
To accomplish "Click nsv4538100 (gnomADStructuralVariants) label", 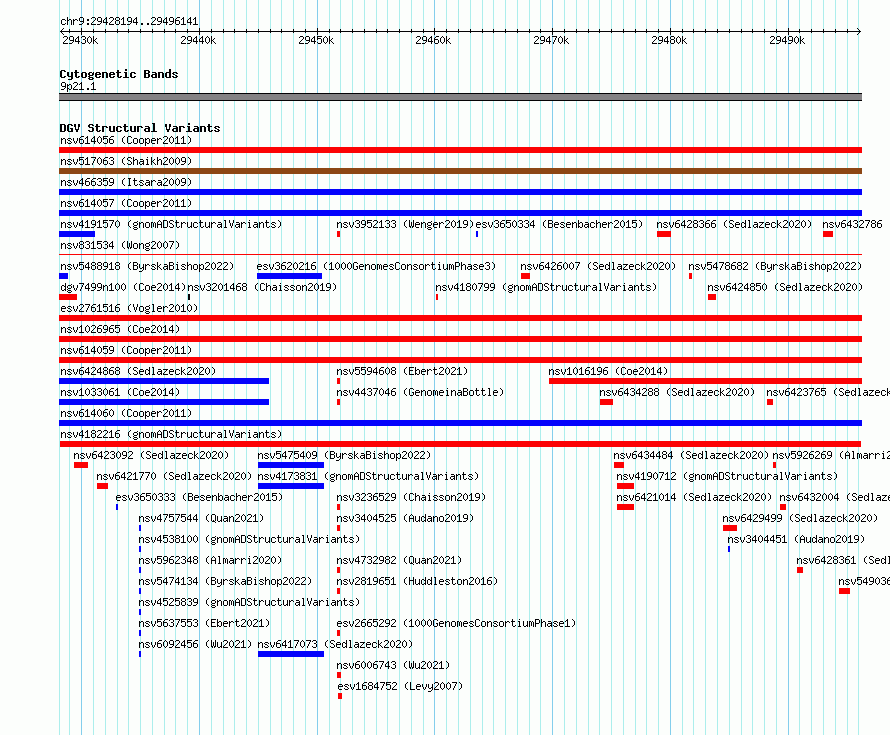I will (249, 539).
